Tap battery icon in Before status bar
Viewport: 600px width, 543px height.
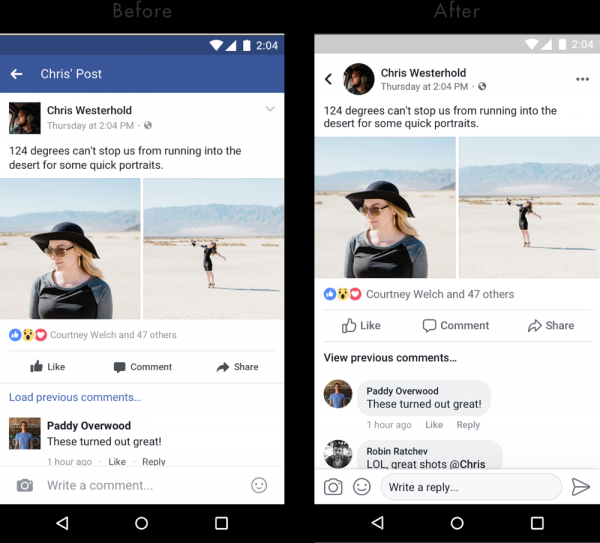pos(247,45)
